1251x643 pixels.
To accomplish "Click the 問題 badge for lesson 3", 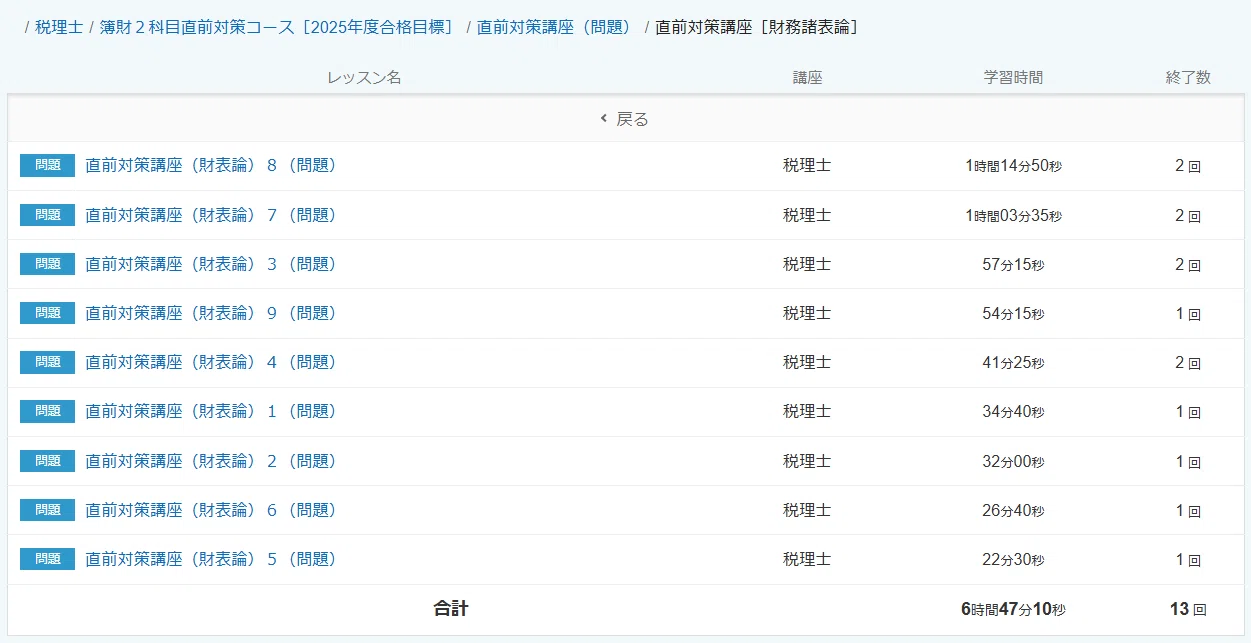I will click(47, 263).
